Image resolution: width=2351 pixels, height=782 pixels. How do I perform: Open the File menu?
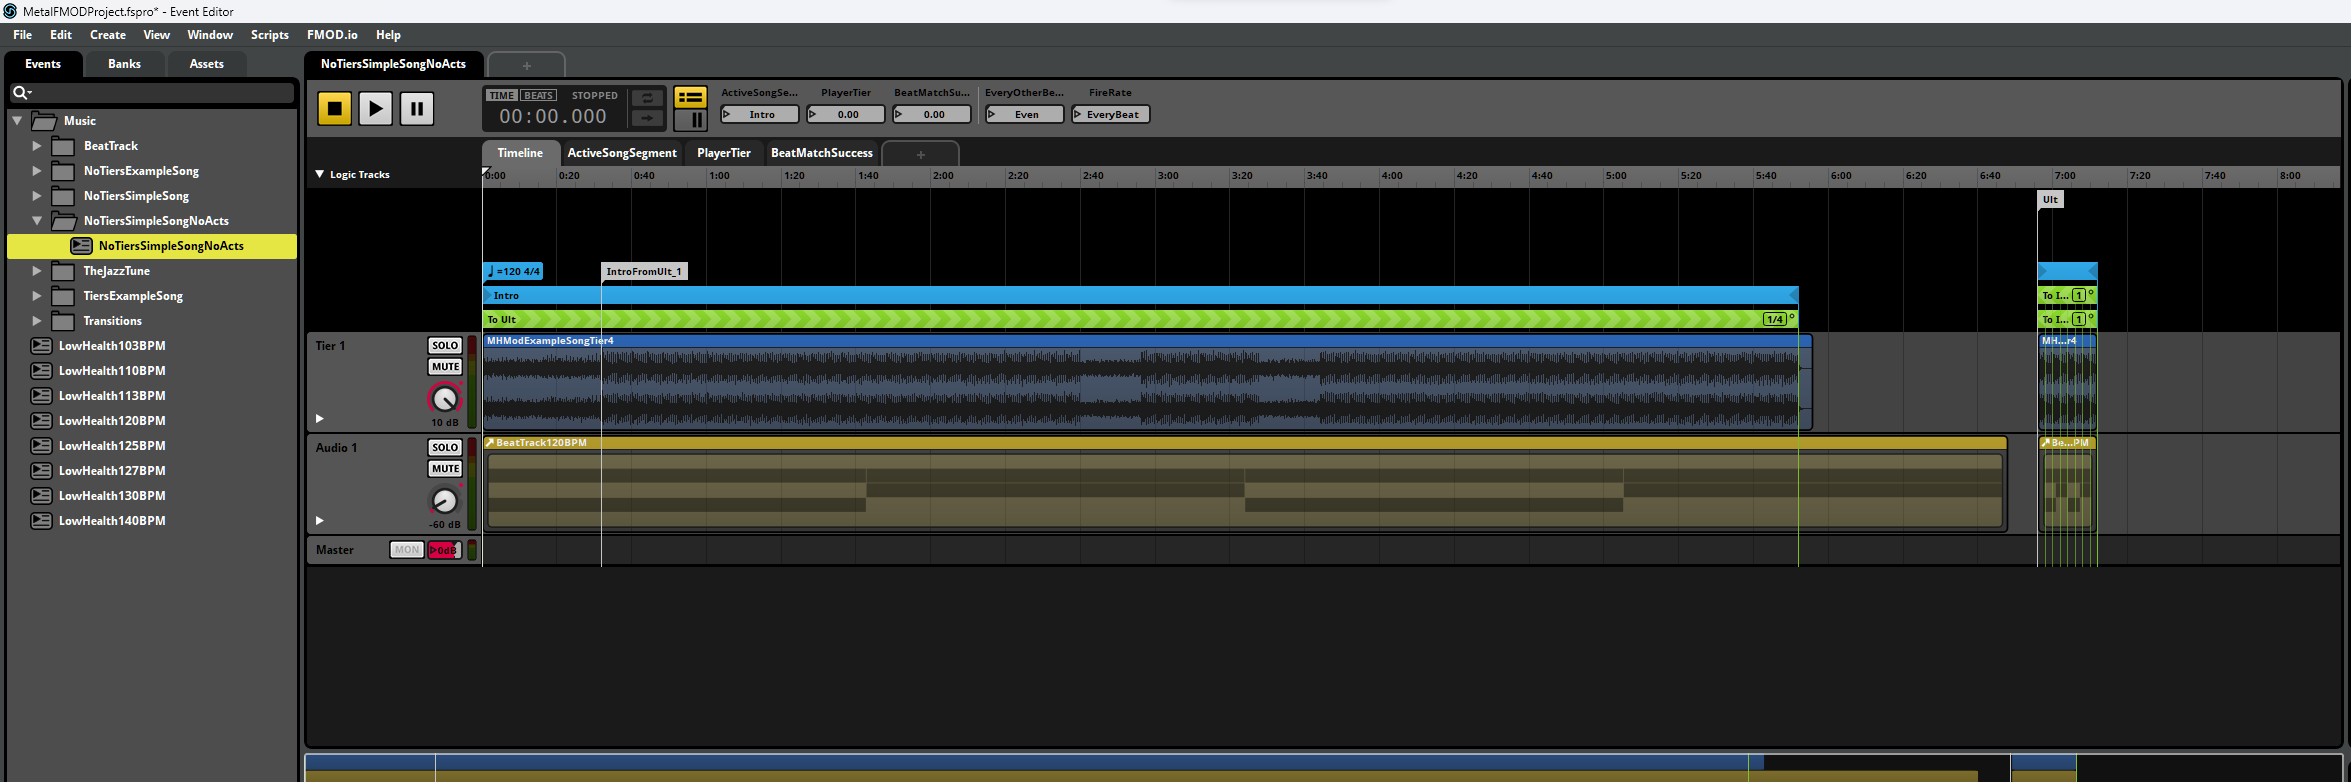click(22, 34)
